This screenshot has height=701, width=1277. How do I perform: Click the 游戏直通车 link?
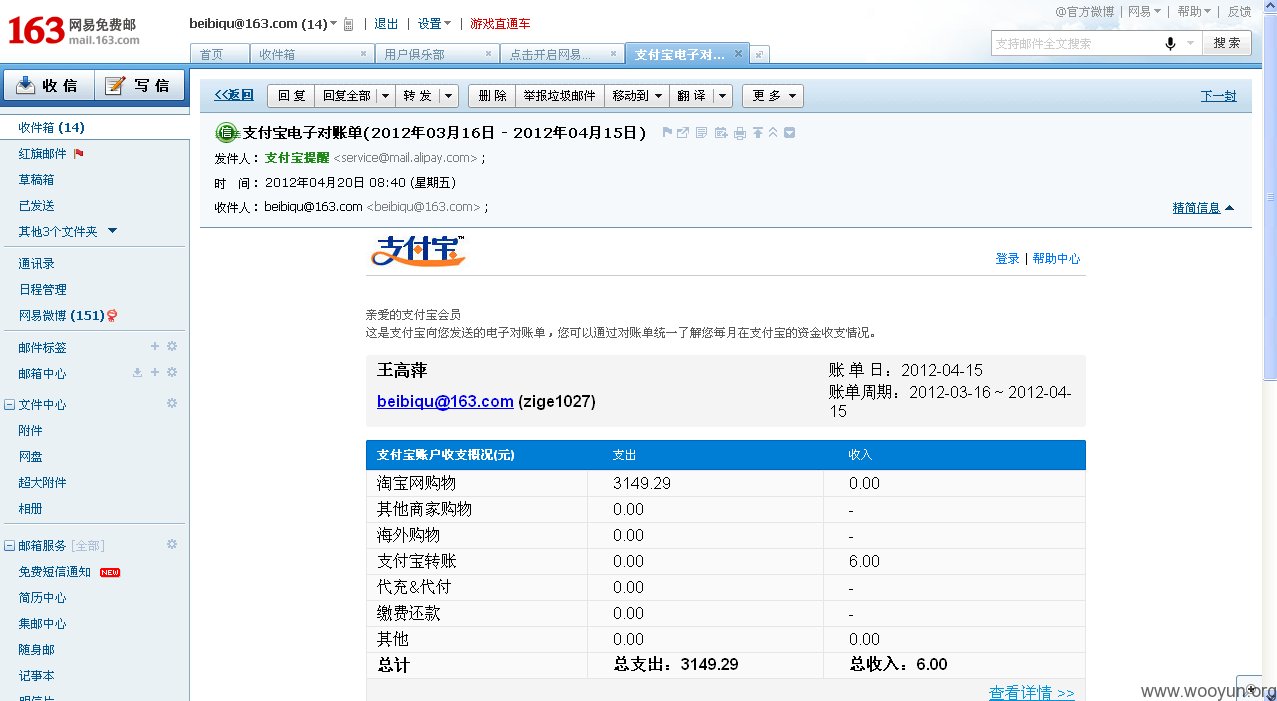(x=500, y=24)
